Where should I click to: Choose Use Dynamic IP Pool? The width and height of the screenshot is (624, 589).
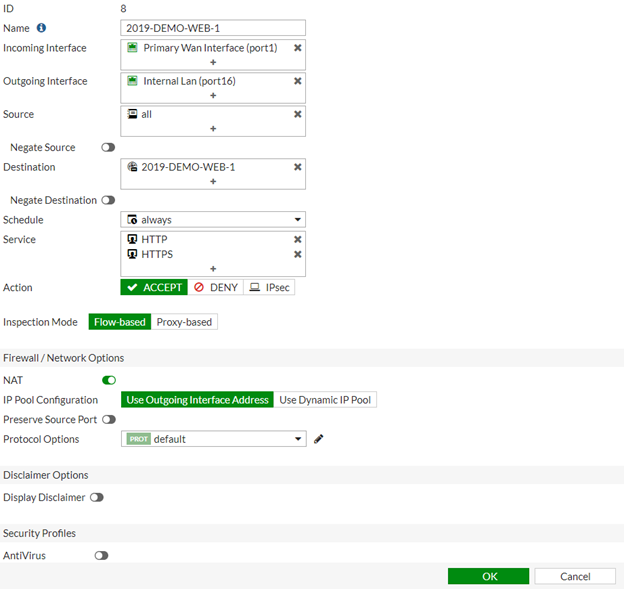pos(325,400)
